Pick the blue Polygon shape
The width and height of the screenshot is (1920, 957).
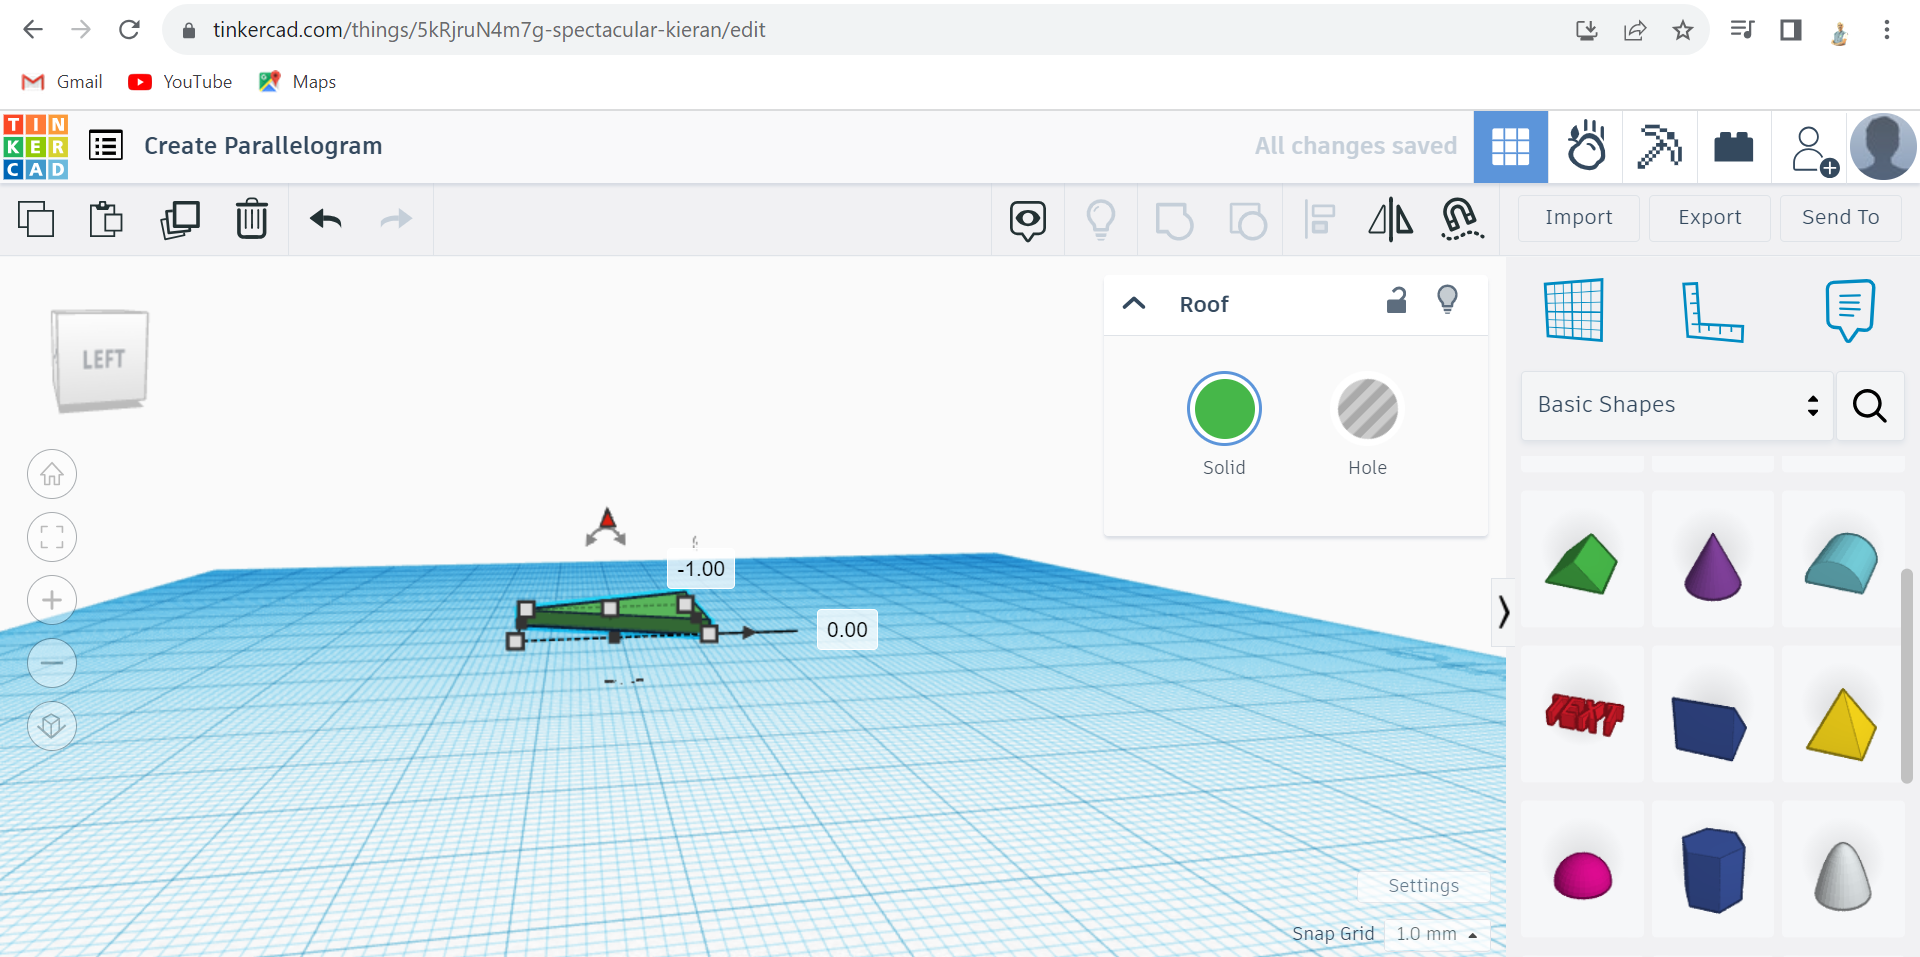[x=1713, y=869]
